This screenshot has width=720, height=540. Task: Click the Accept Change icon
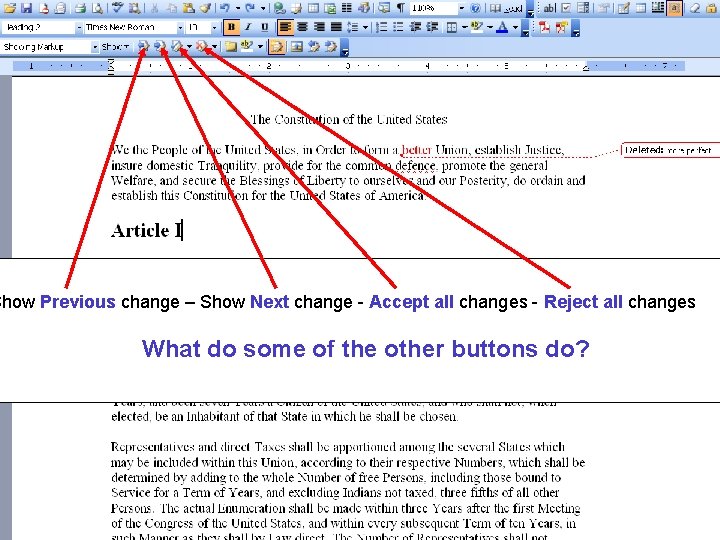click(177, 46)
